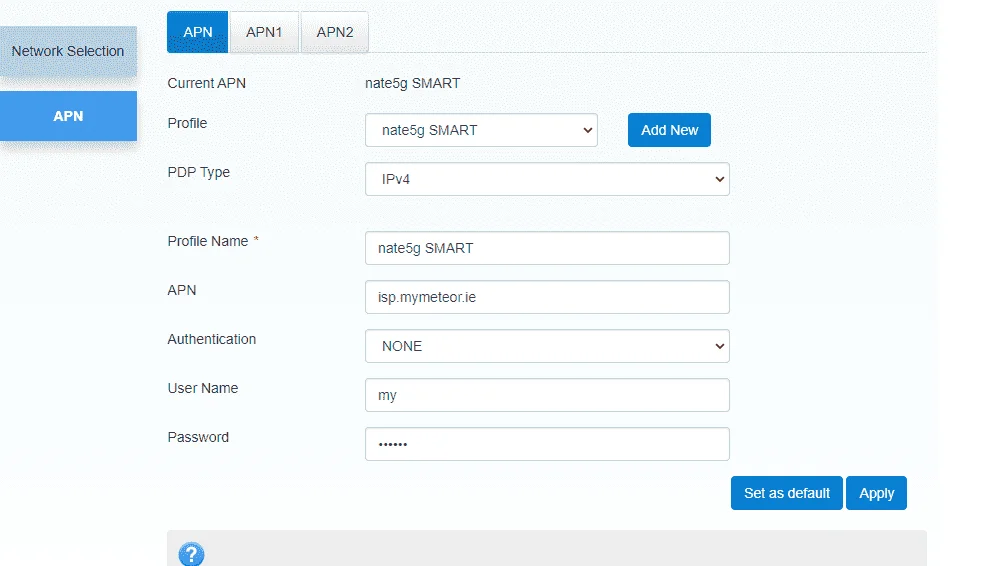
Task: Click the Password label
Action: click(x=198, y=437)
